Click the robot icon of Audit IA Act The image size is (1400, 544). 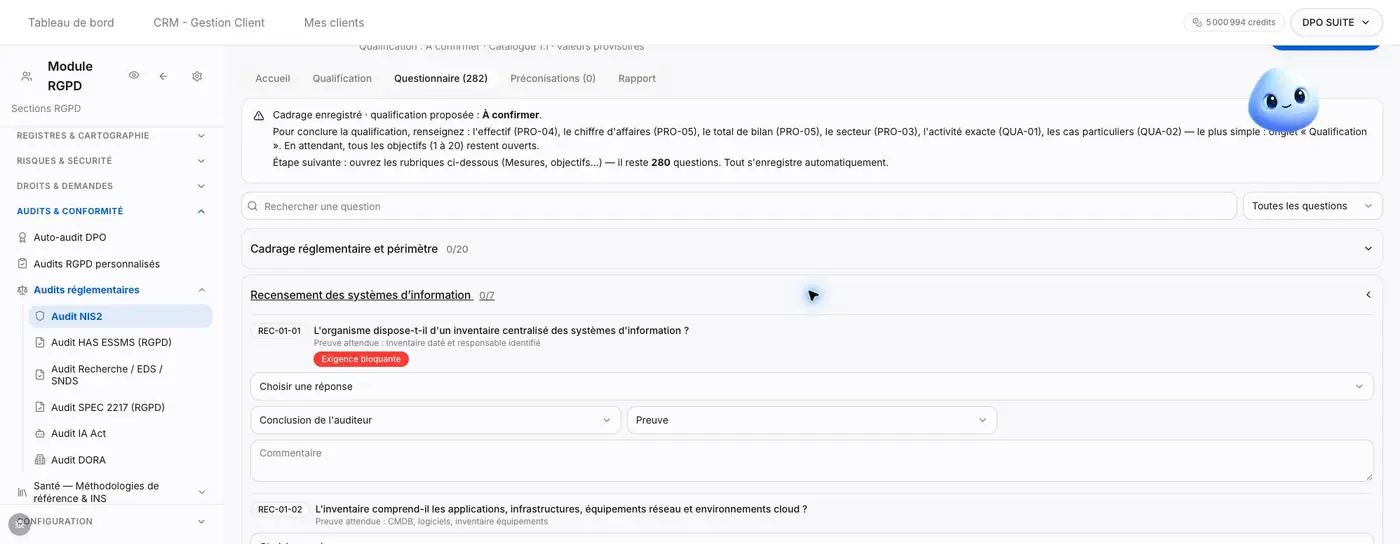tap(40, 434)
